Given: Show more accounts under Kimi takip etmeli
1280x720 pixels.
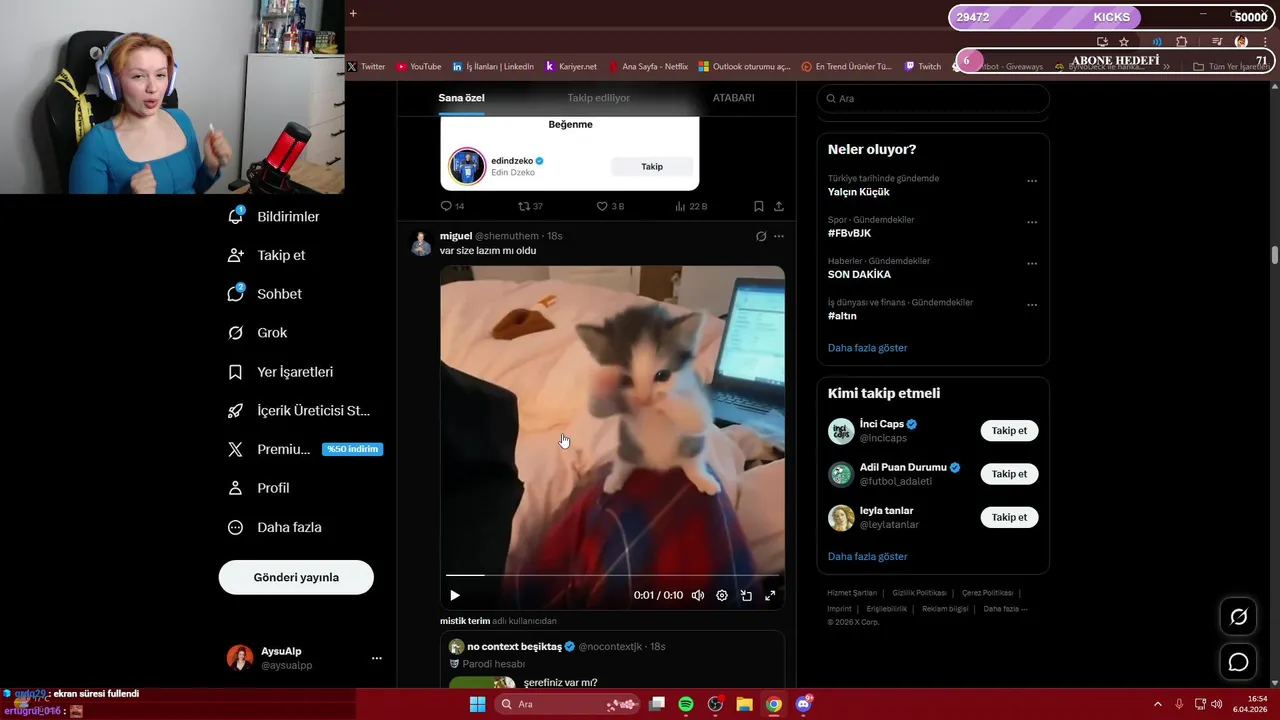Looking at the screenshot, I should click(x=867, y=556).
